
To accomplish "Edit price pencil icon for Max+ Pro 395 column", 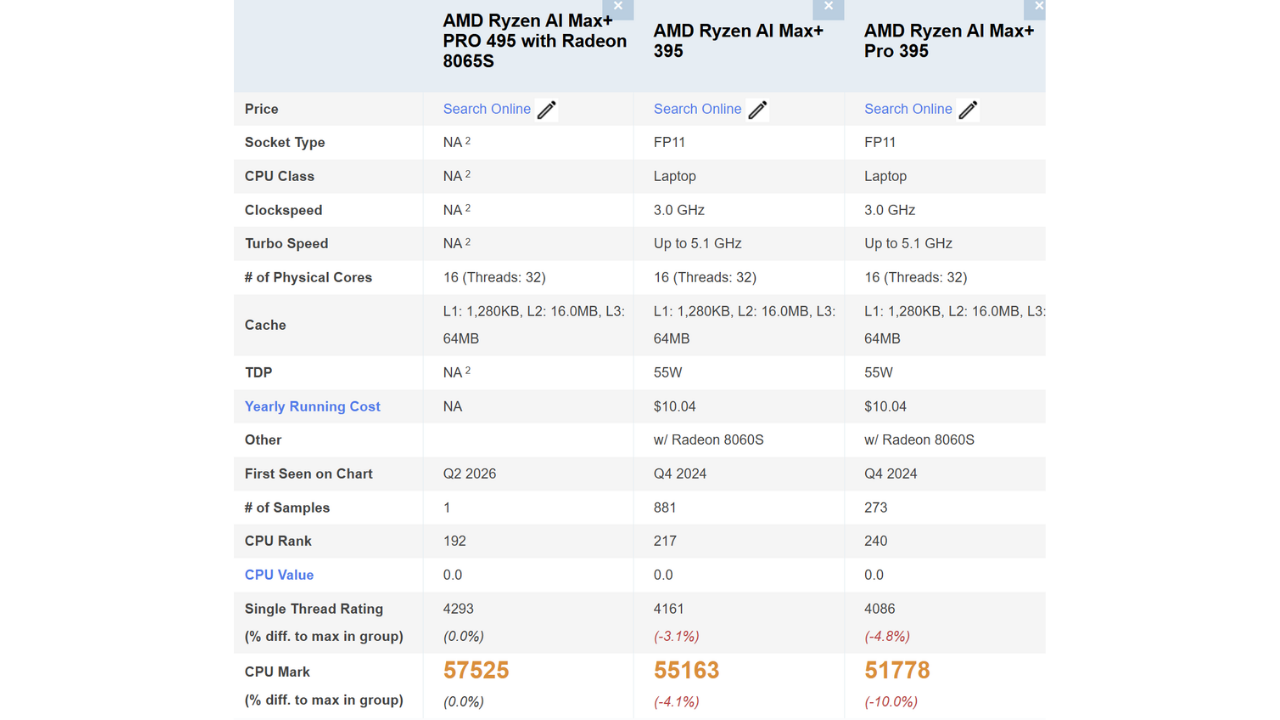I will pyautogui.click(x=968, y=110).
